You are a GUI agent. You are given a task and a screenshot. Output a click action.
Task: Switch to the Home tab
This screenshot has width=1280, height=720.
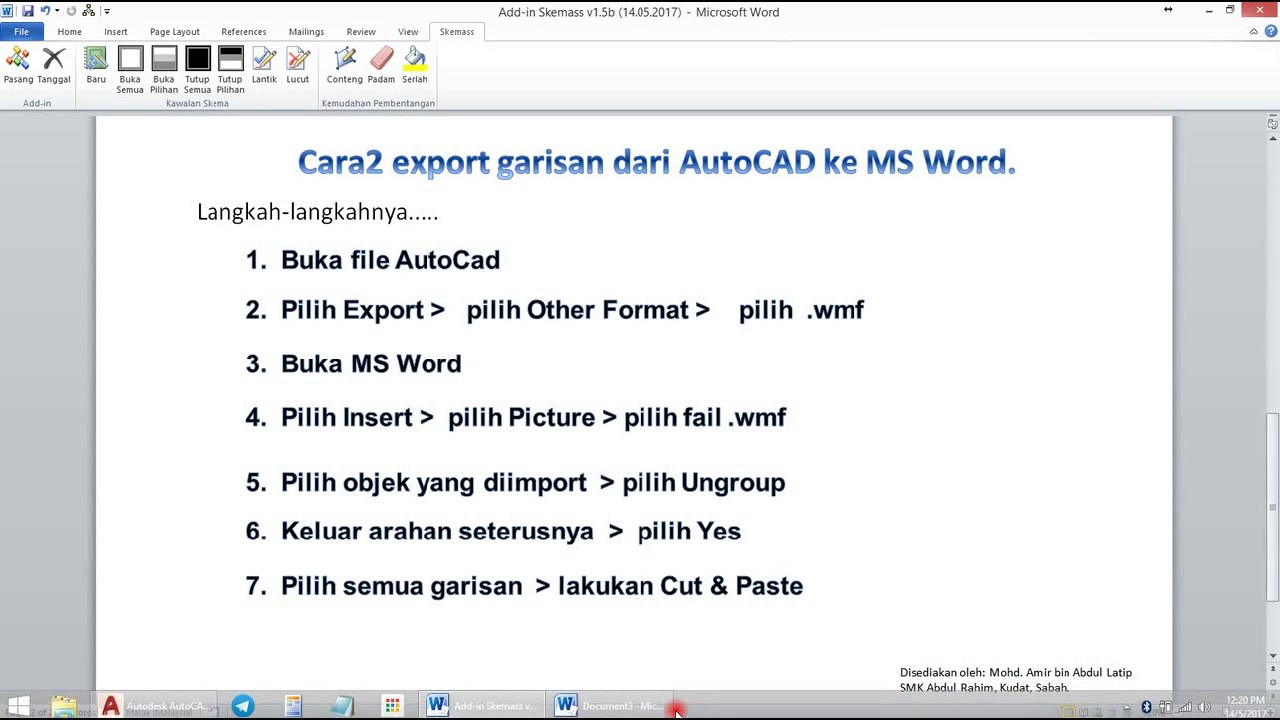(69, 32)
